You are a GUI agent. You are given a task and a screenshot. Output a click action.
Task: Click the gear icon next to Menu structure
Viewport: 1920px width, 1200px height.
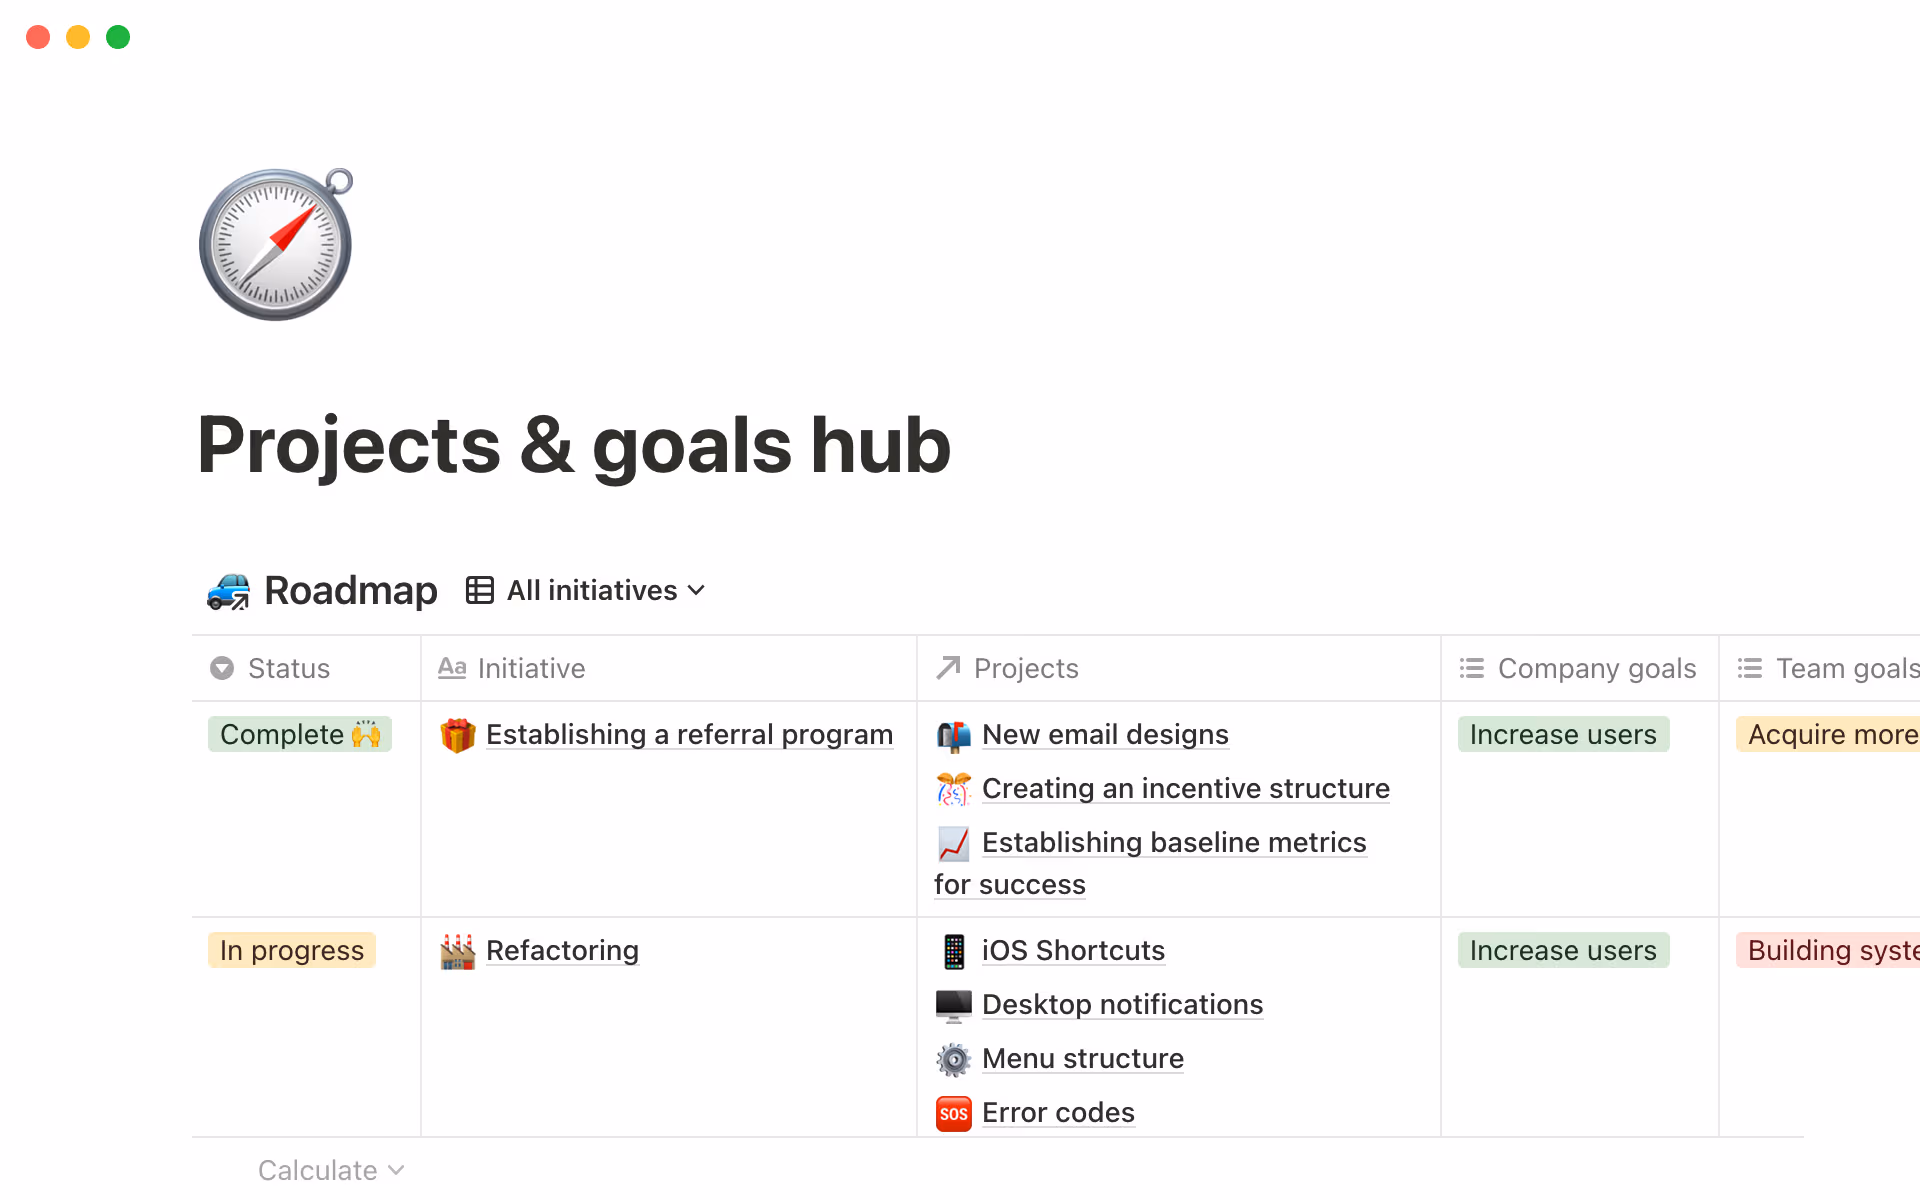click(953, 1058)
